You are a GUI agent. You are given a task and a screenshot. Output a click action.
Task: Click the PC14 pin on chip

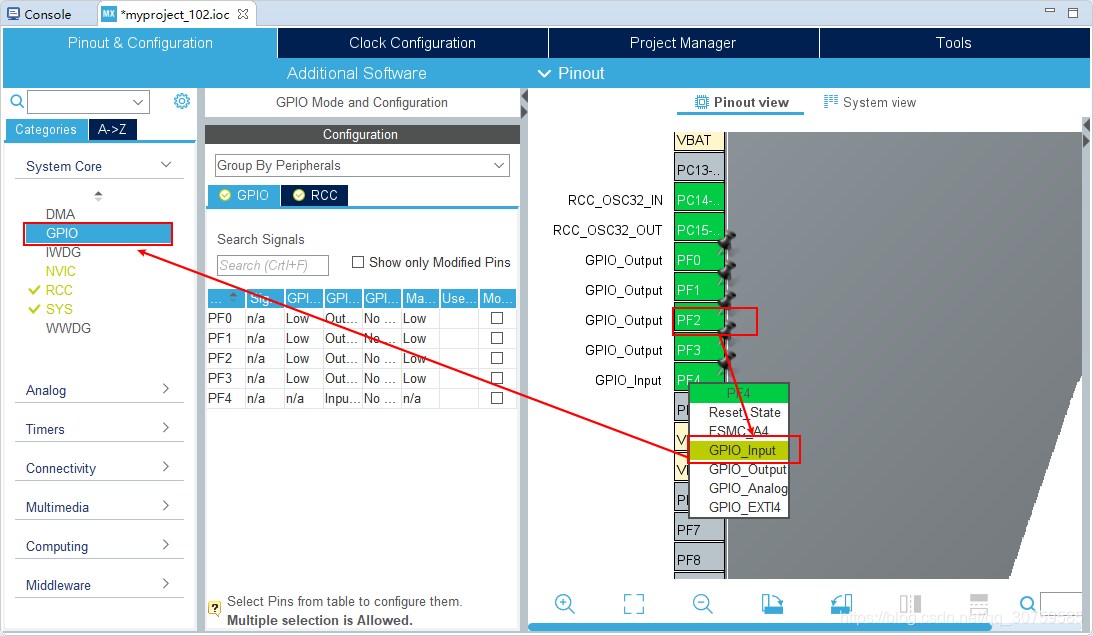(x=699, y=200)
